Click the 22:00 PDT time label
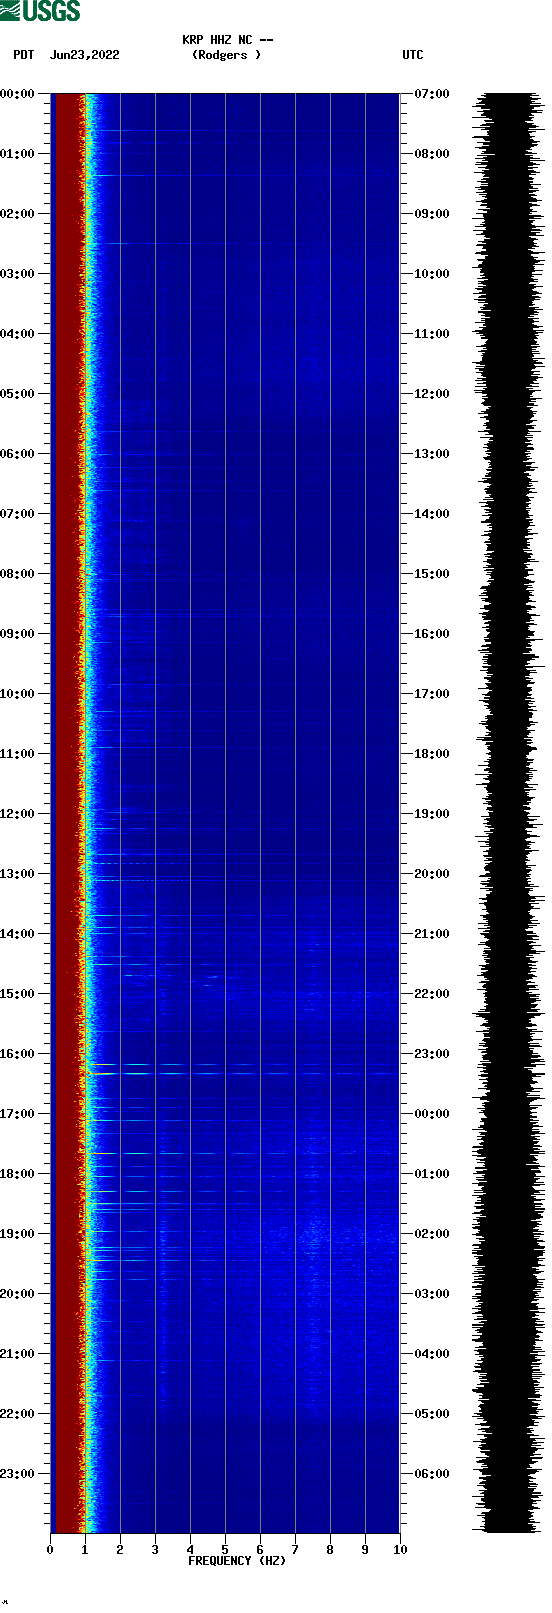Screen dimensions: 552x1613 click(x=18, y=1414)
